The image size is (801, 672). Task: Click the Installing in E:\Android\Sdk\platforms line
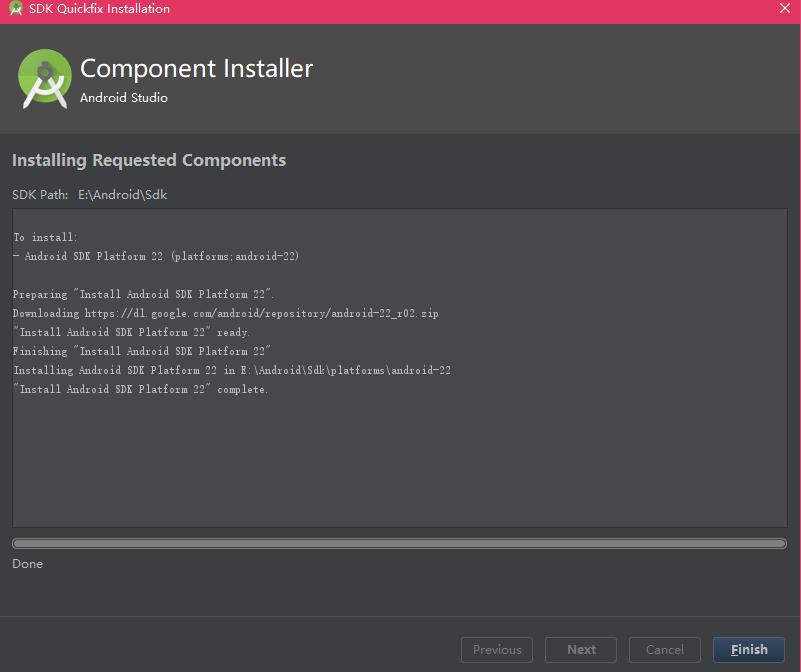(232, 370)
